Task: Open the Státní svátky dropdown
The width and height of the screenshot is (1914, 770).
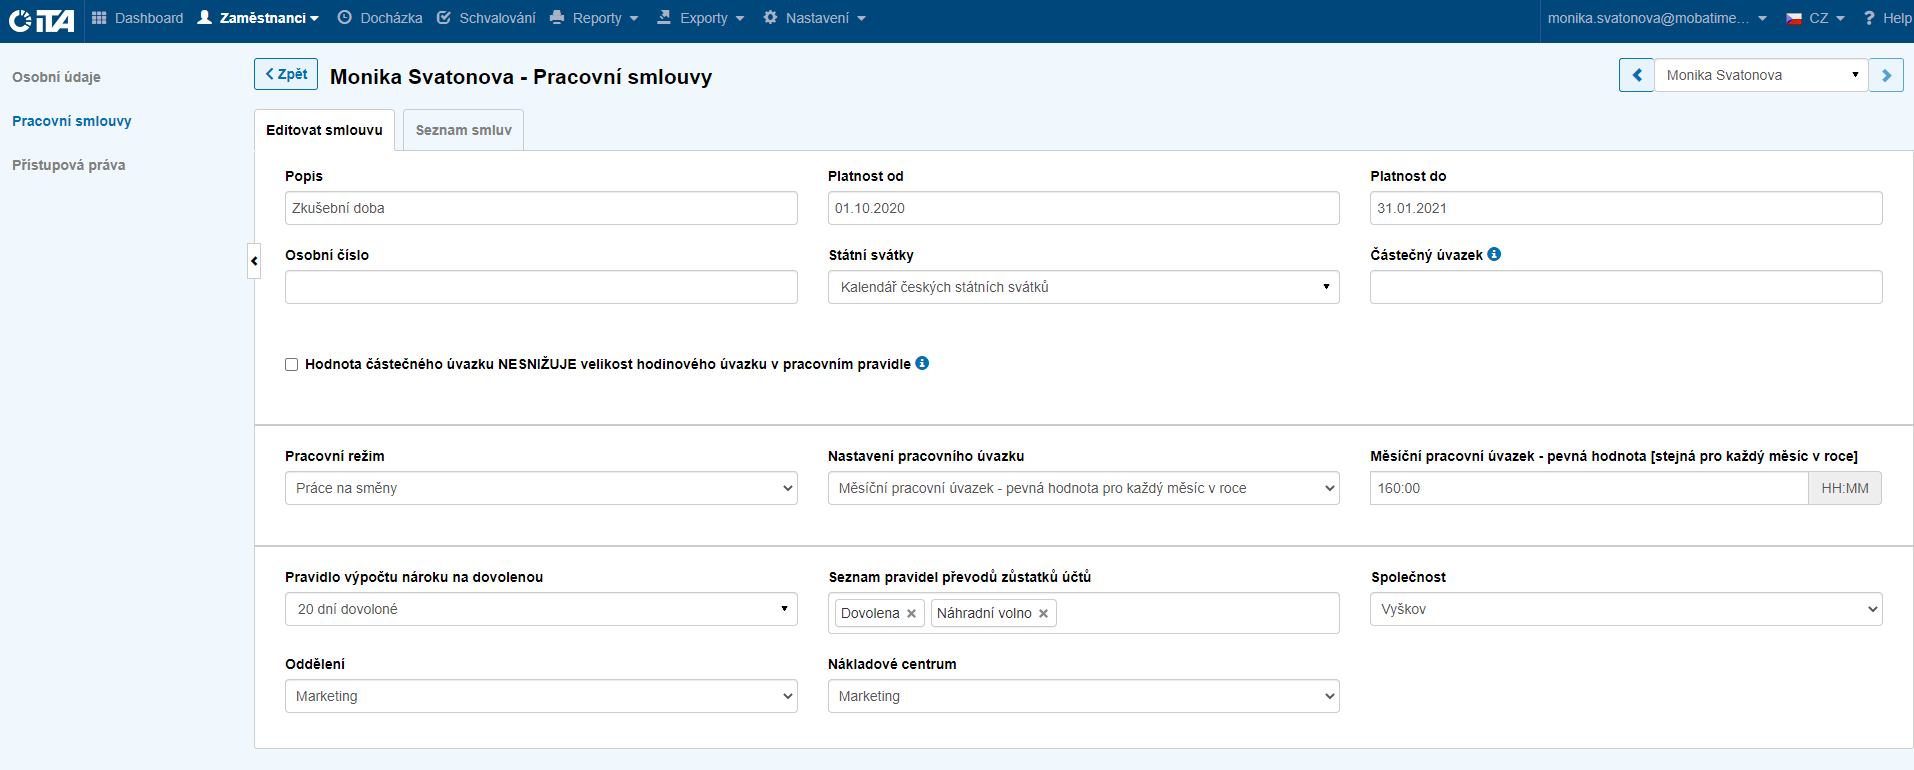Action: click(1083, 287)
